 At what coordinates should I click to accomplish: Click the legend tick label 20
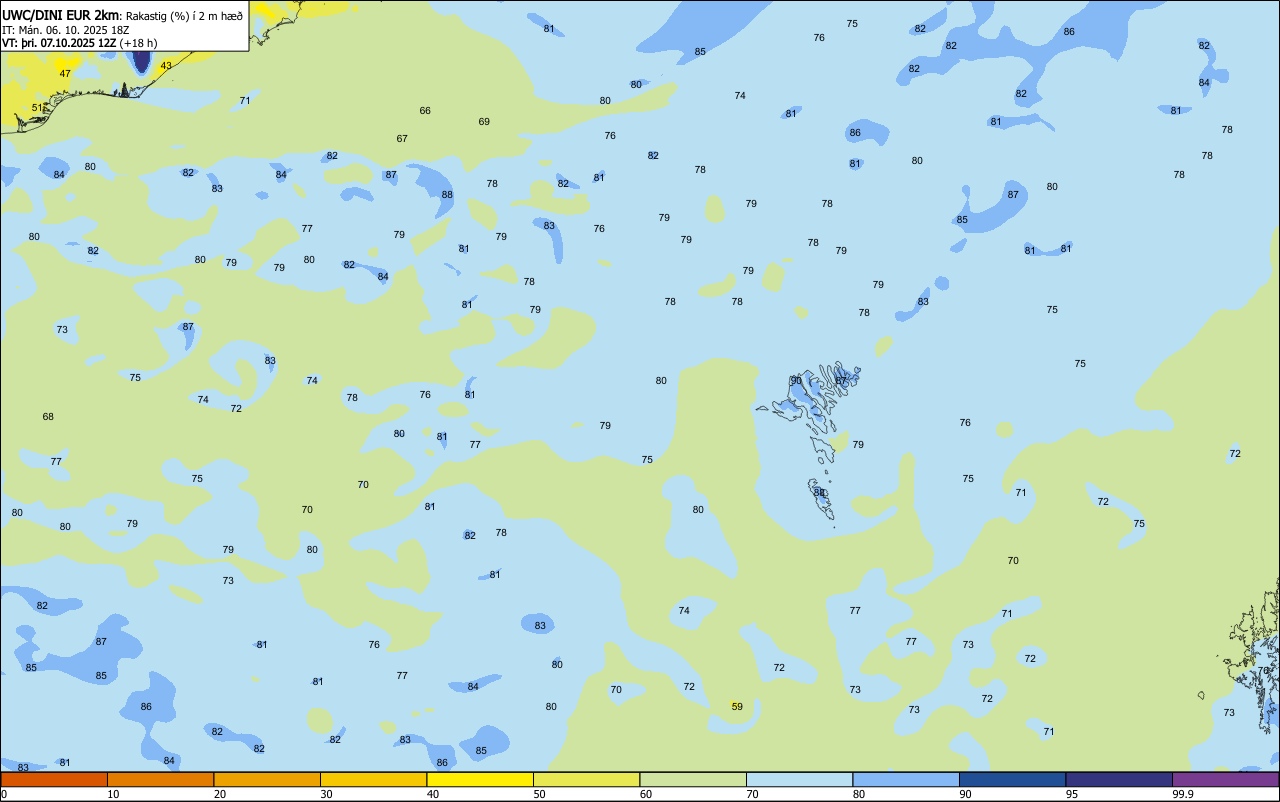pos(220,794)
